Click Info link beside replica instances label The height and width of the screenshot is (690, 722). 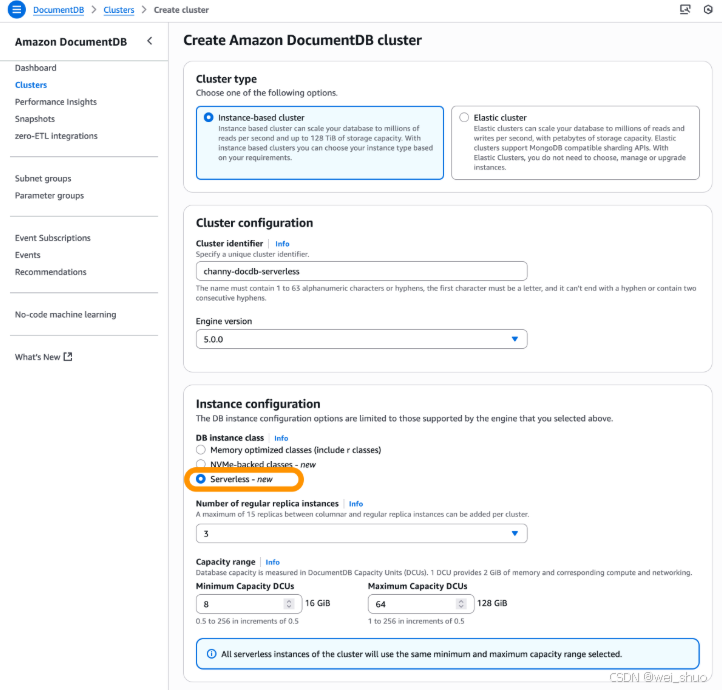pyautogui.click(x=356, y=504)
